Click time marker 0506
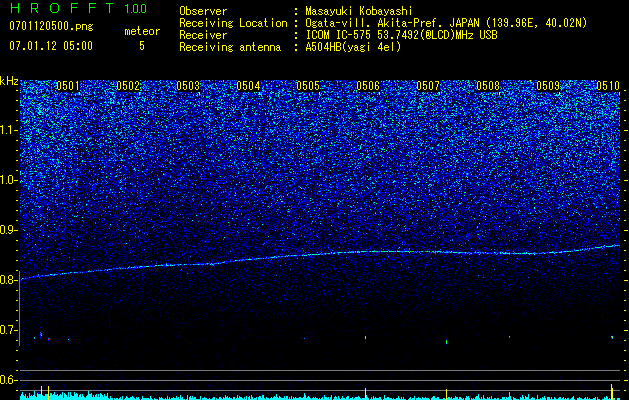Image resolution: width=629 pixels, height=400 pixels. pyautogui.click(x=368, y=86)
